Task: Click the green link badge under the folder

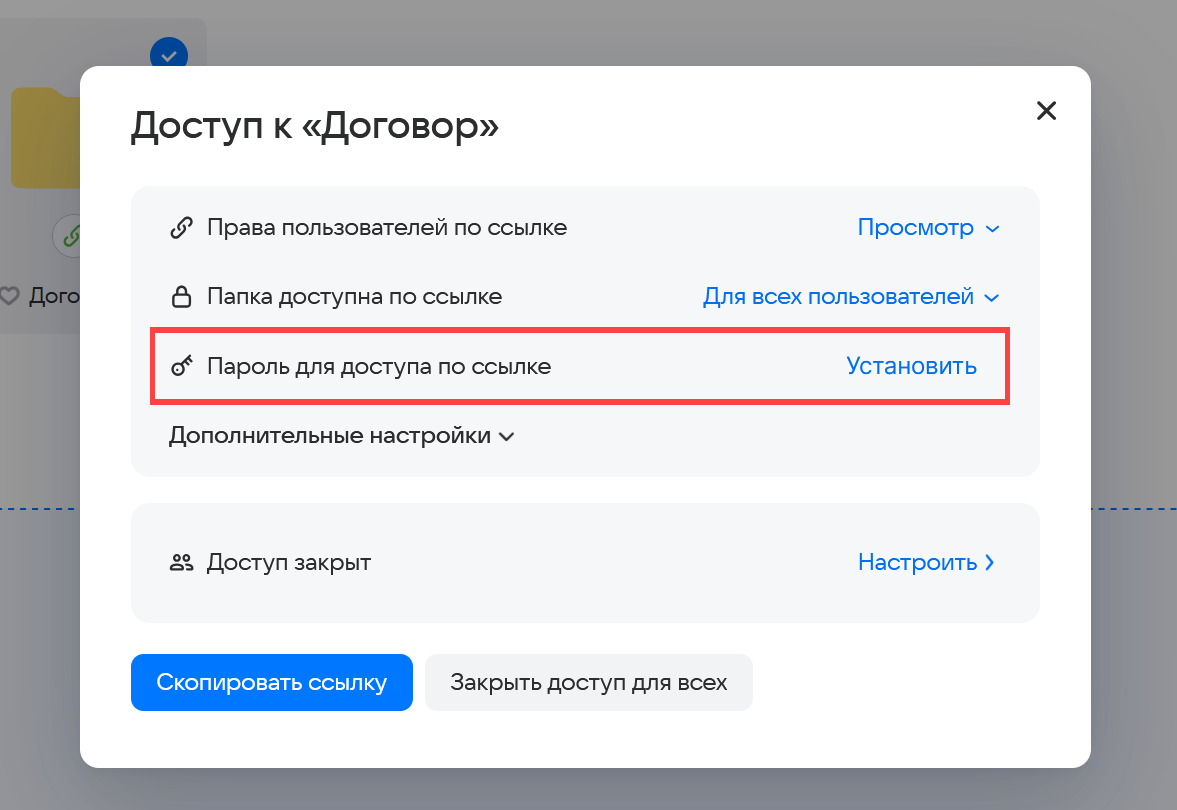Action: click(68, 236)
